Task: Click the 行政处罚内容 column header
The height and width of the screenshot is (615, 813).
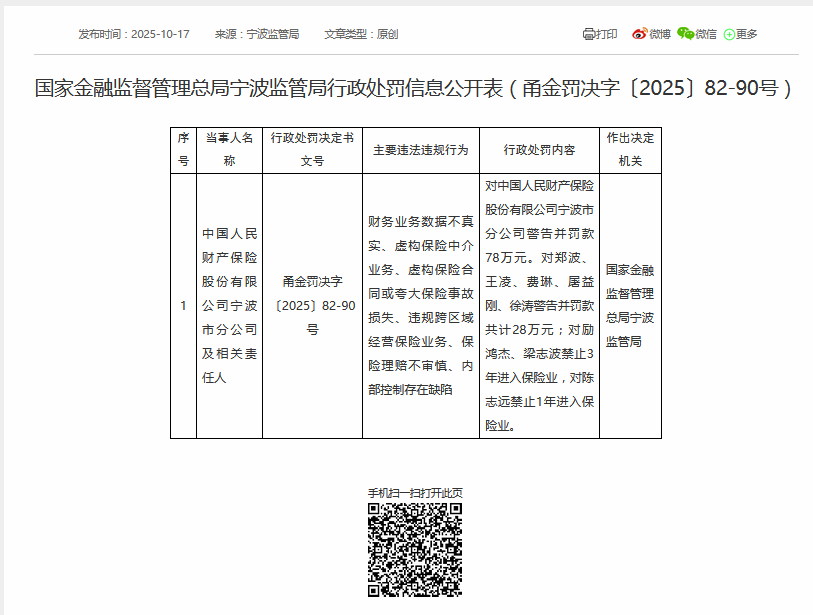Action: [539, 150]
